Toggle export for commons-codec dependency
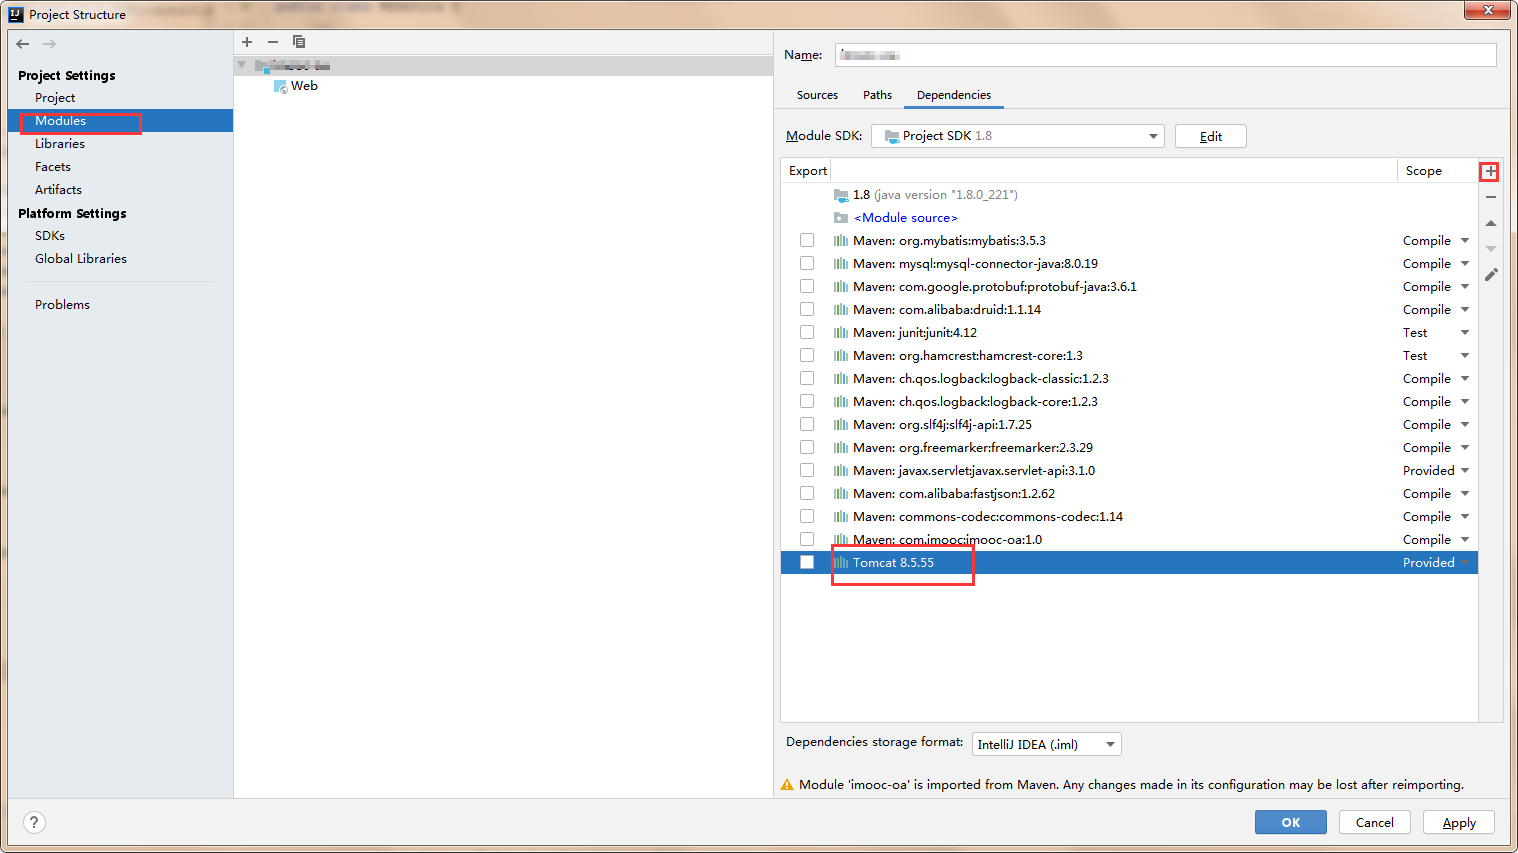 pyautogui.click(x=807, y=517)
